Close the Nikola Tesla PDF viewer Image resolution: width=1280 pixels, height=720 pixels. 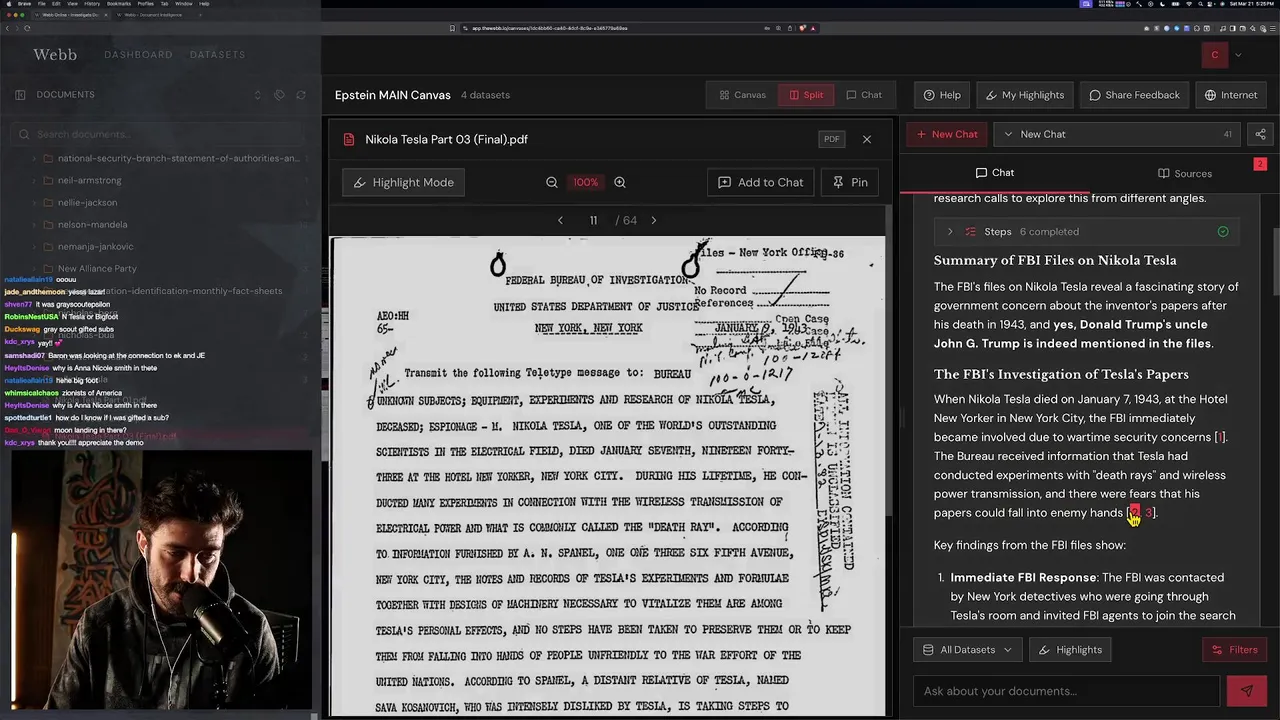tap(867, 139)
